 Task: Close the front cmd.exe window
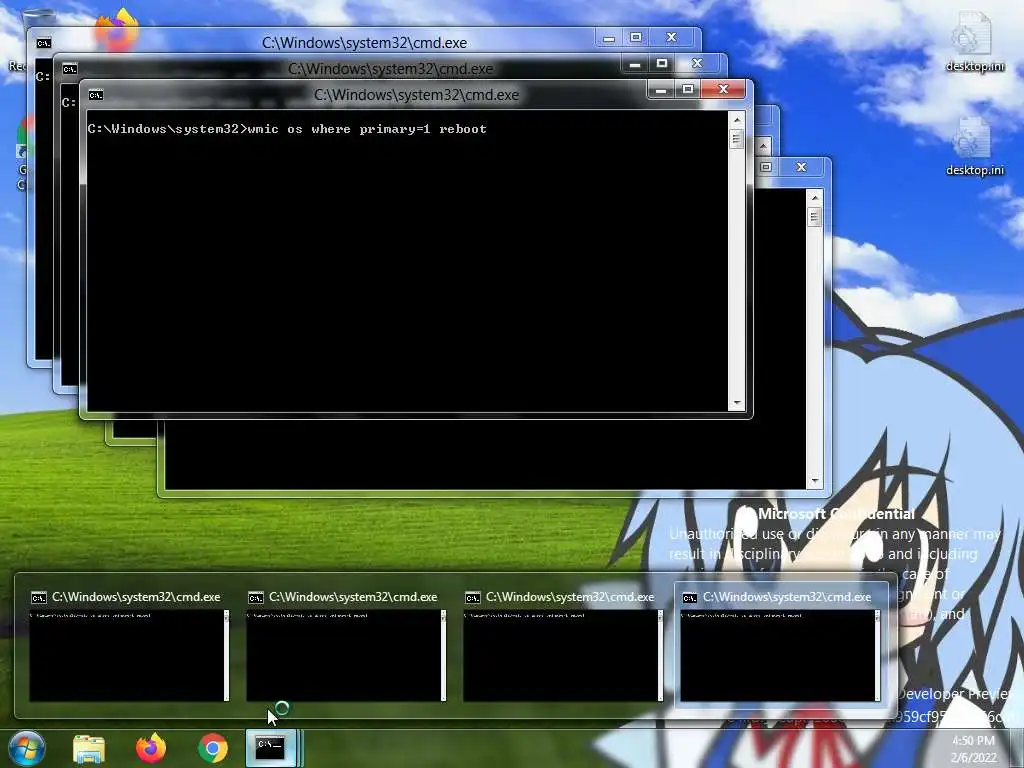click(x=723, y=89)
